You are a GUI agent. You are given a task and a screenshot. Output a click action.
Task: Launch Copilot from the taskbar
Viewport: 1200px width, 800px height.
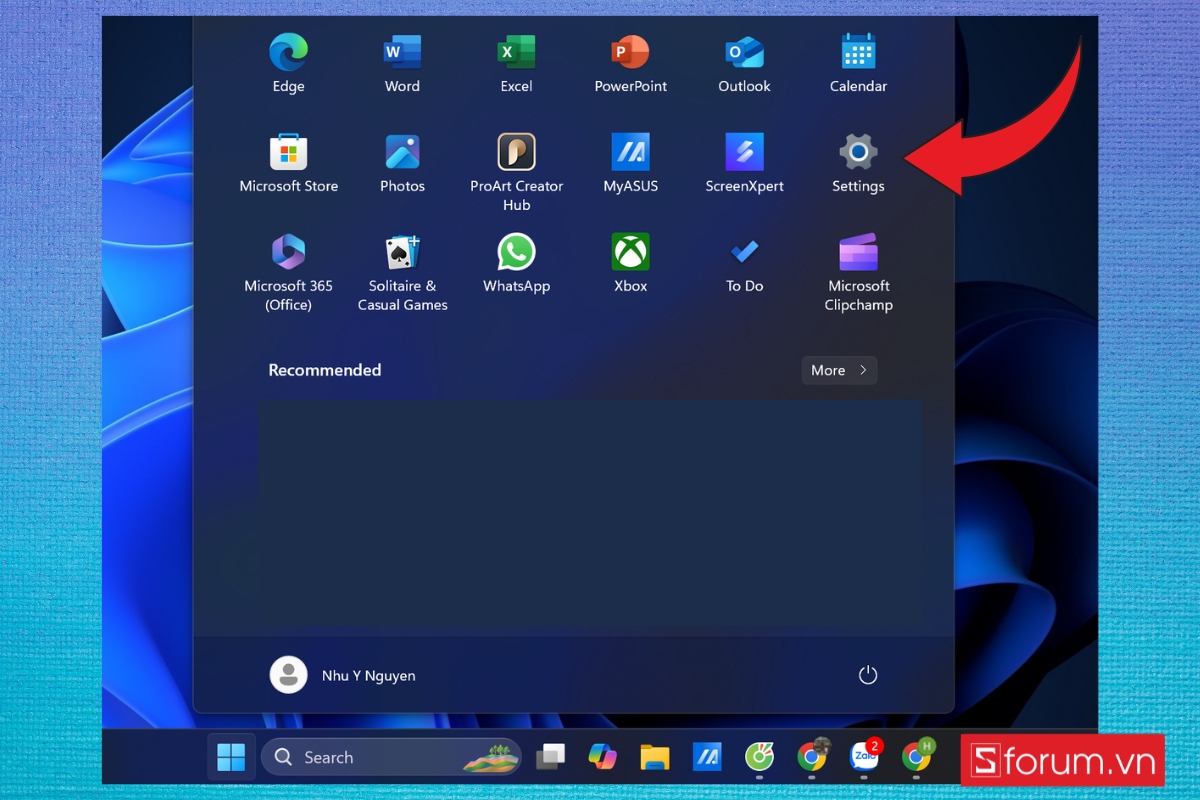[x=602, y=757]
